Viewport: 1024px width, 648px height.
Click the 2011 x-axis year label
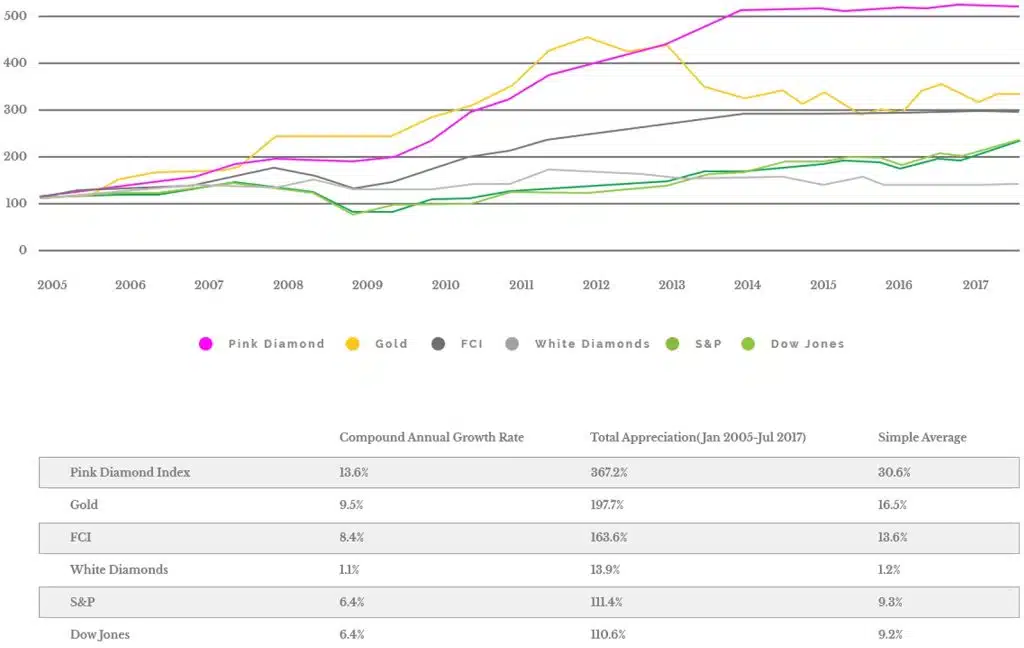click(x=521, y=285)
